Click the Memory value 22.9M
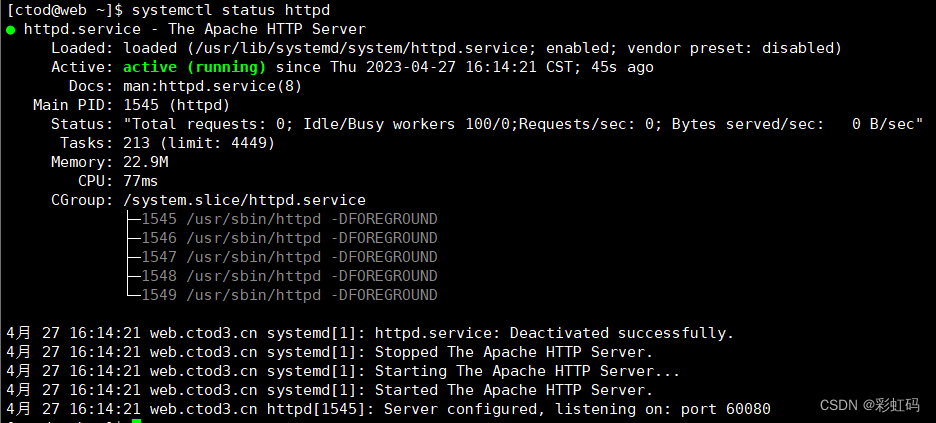 (x=146, y=162)
